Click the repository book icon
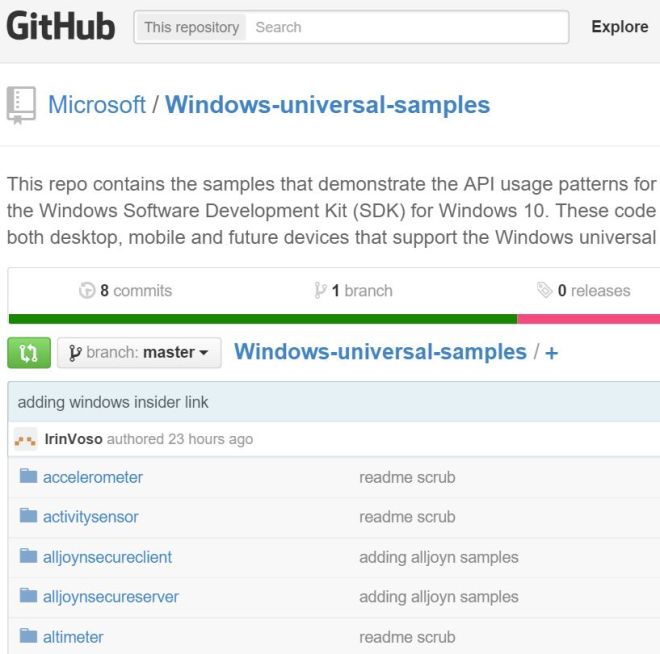 click(20, 104)
